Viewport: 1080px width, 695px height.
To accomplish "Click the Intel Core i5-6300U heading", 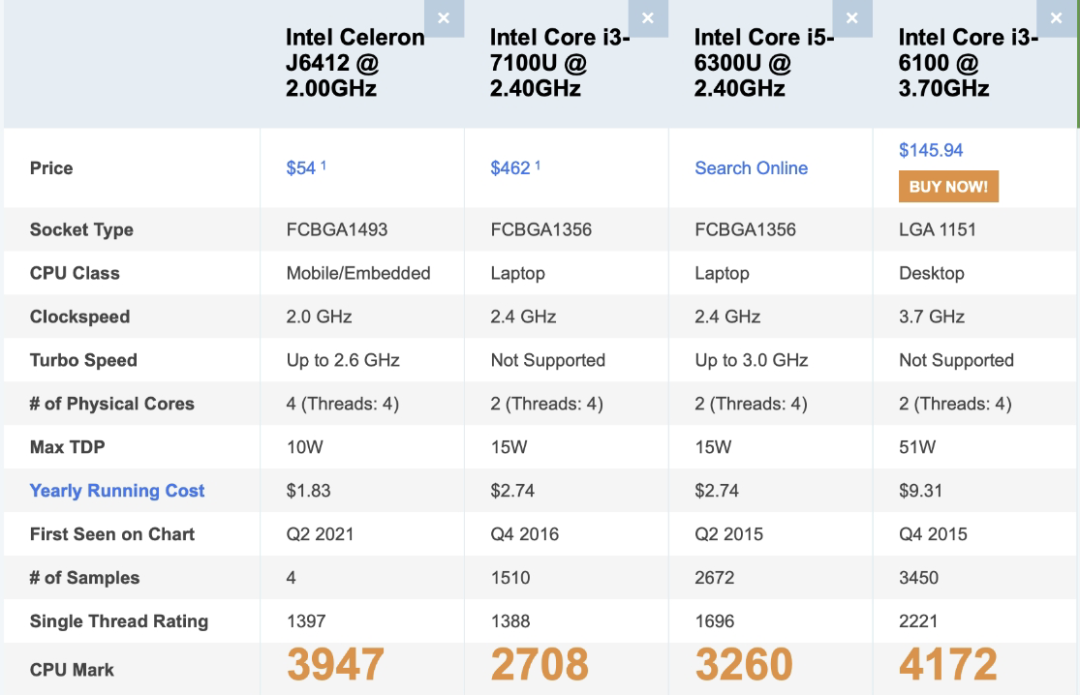I will coord(763,63).
